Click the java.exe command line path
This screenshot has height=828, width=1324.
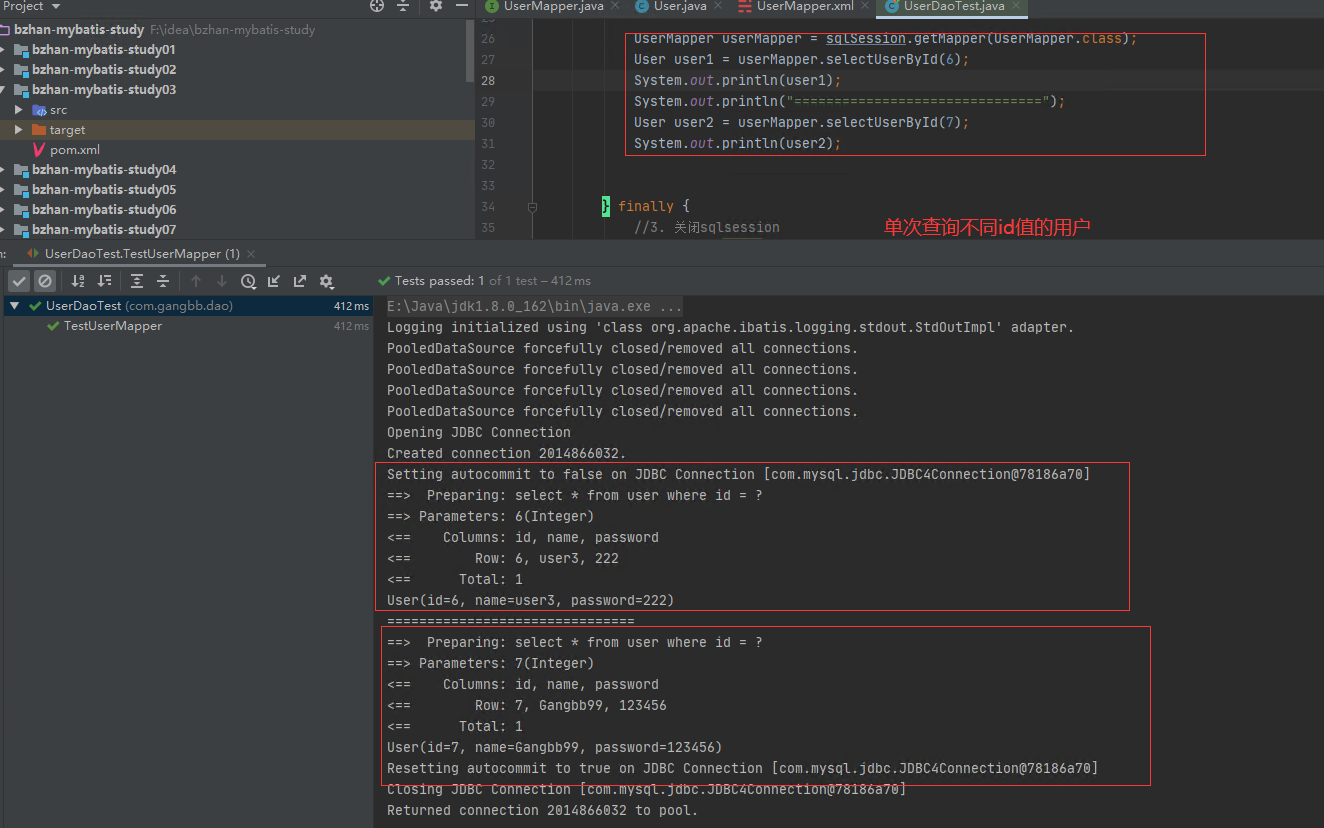(535, 306)
